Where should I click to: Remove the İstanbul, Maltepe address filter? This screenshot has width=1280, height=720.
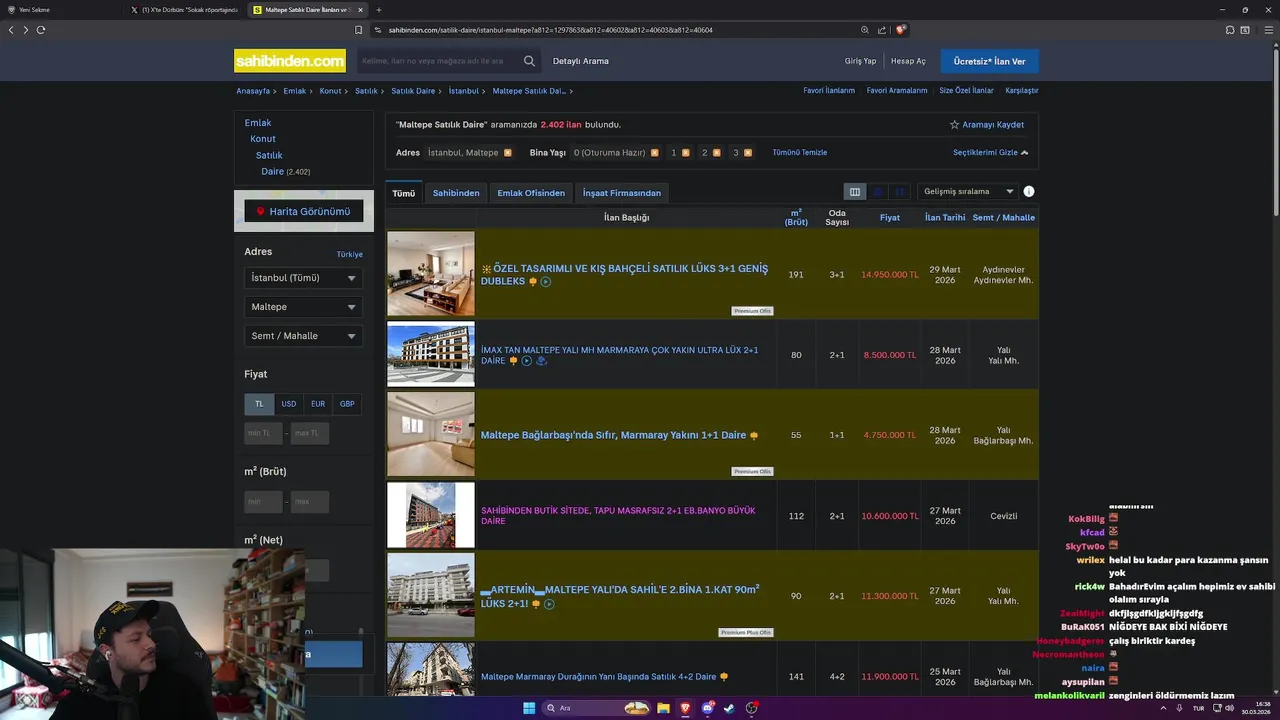point(508,153)
